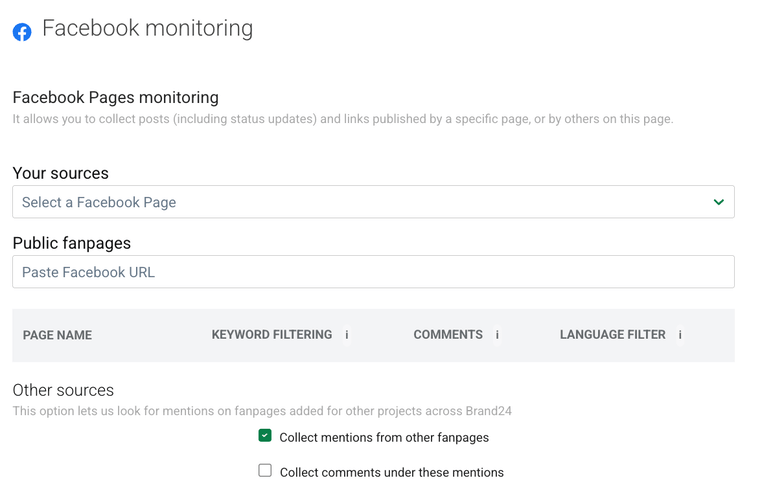This screenshot has width=762, height=500.
Task: Click the Public fanpages label
Action: point(72,243)
